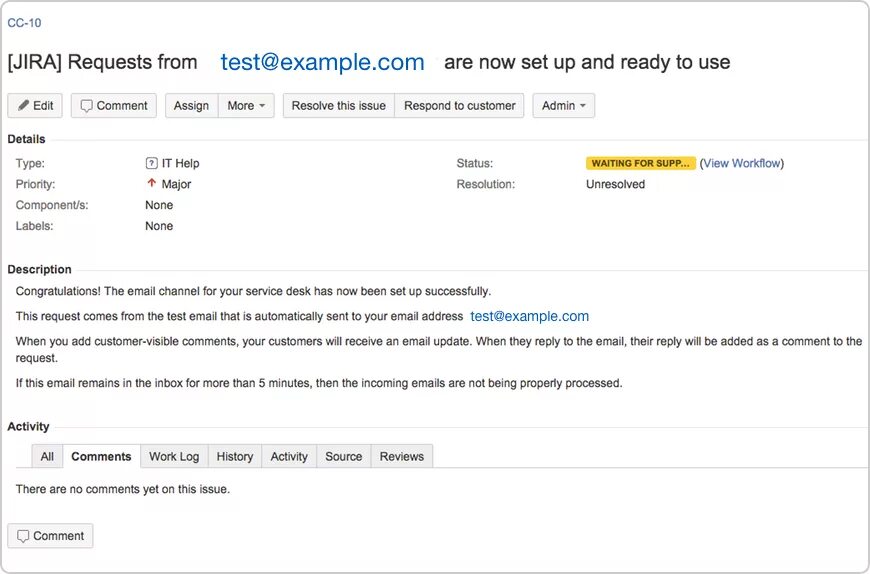The height and width of the screenshot is (574, 870).
Task: Expand the Admin dropdown
Action: click(x=564, y=106)
